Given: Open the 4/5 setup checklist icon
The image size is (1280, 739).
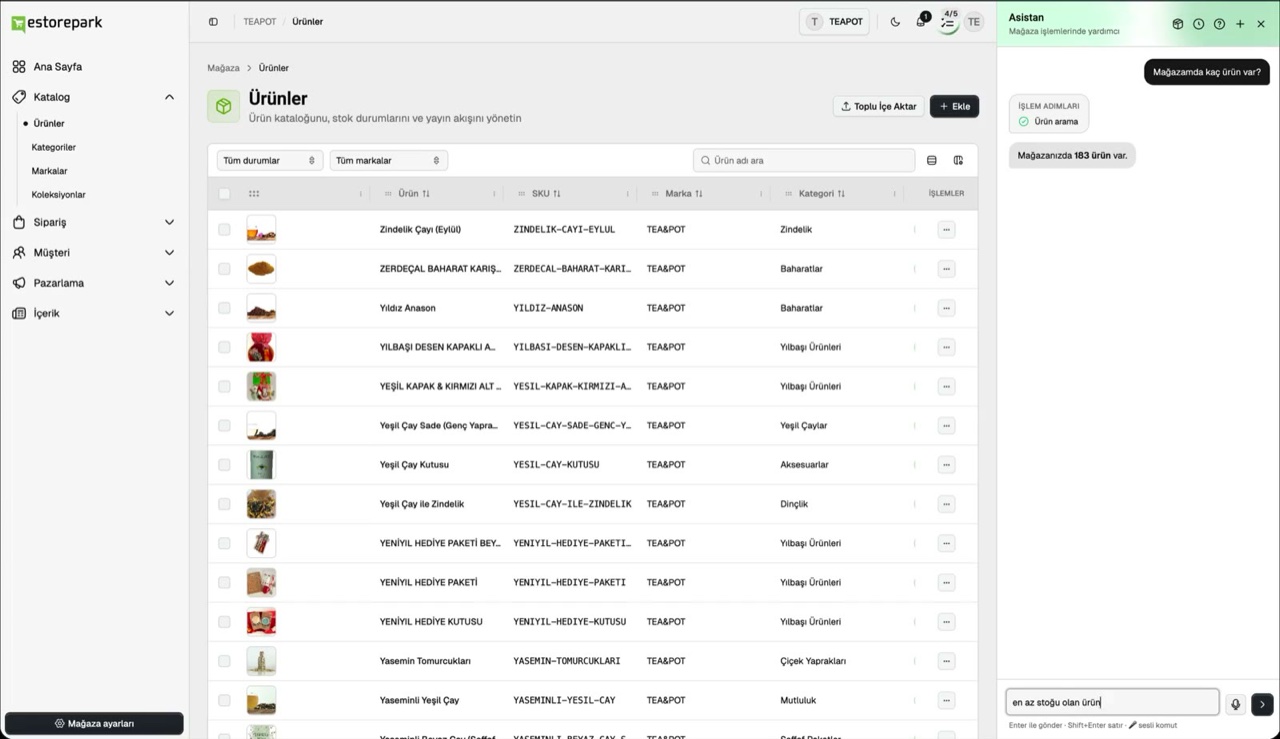Looking at the screenshot, I should tap(948, 21).
